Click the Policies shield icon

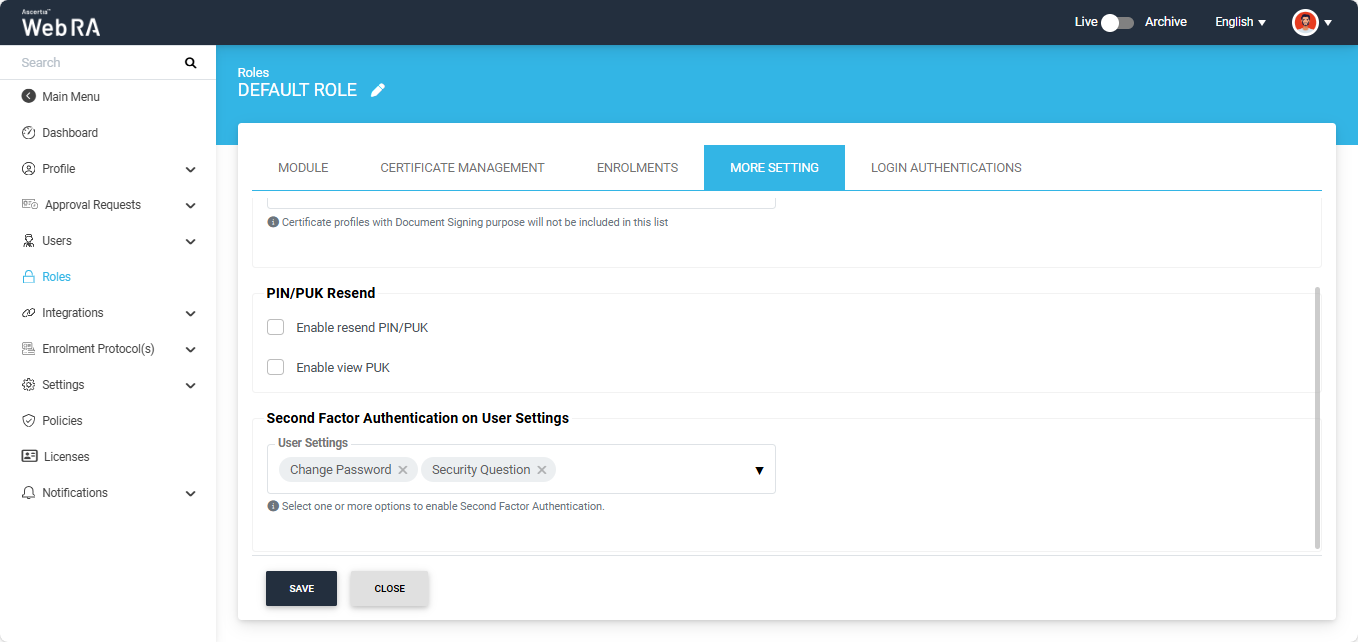click(28, 421)
